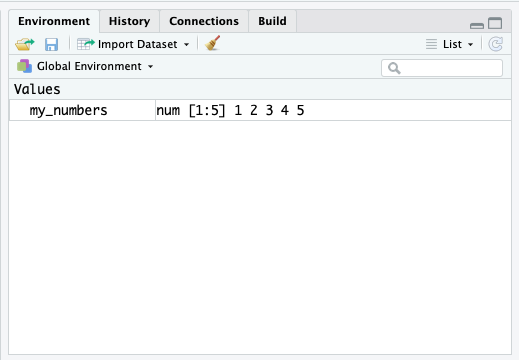Viewport: 519px width, 360px height.
Task: Click the Global Environment colored squares icon
Action: pyautogui.click(x=24, y=66)
